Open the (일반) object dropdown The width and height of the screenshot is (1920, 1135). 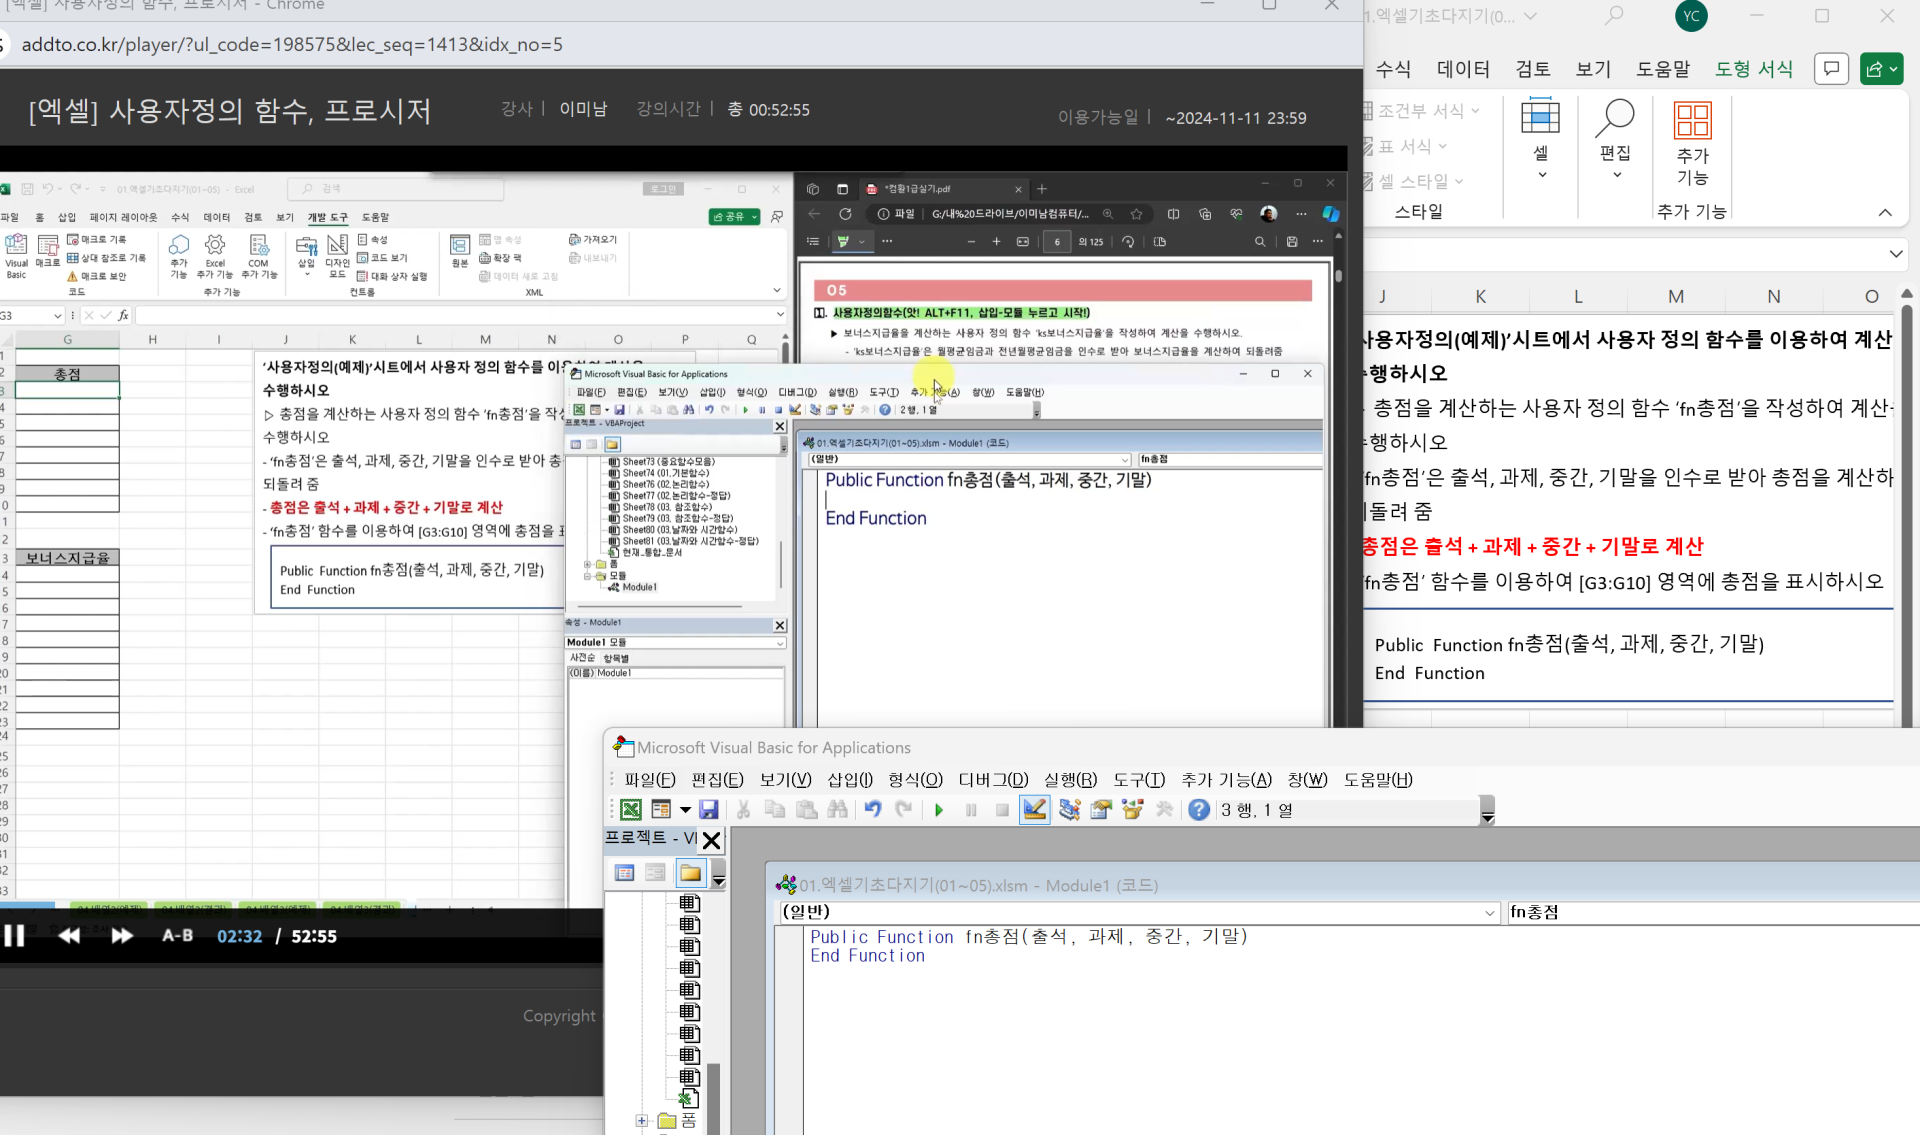click(x=1489, y=912)
